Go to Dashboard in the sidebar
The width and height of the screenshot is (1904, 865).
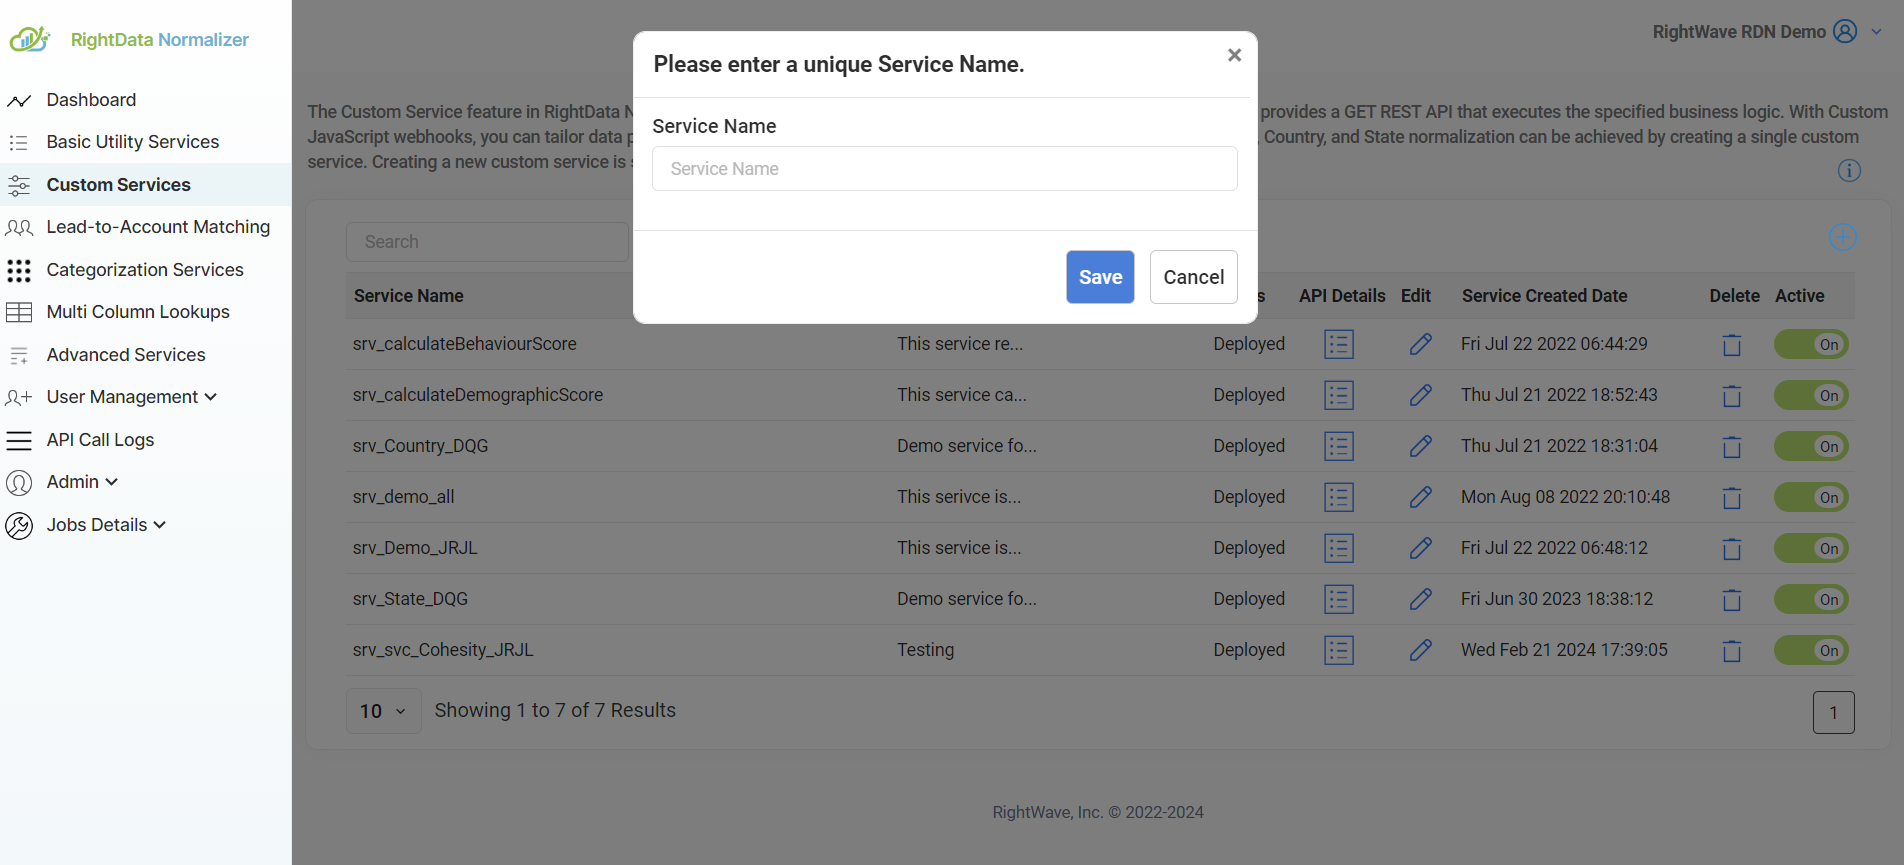pos(91,100)
